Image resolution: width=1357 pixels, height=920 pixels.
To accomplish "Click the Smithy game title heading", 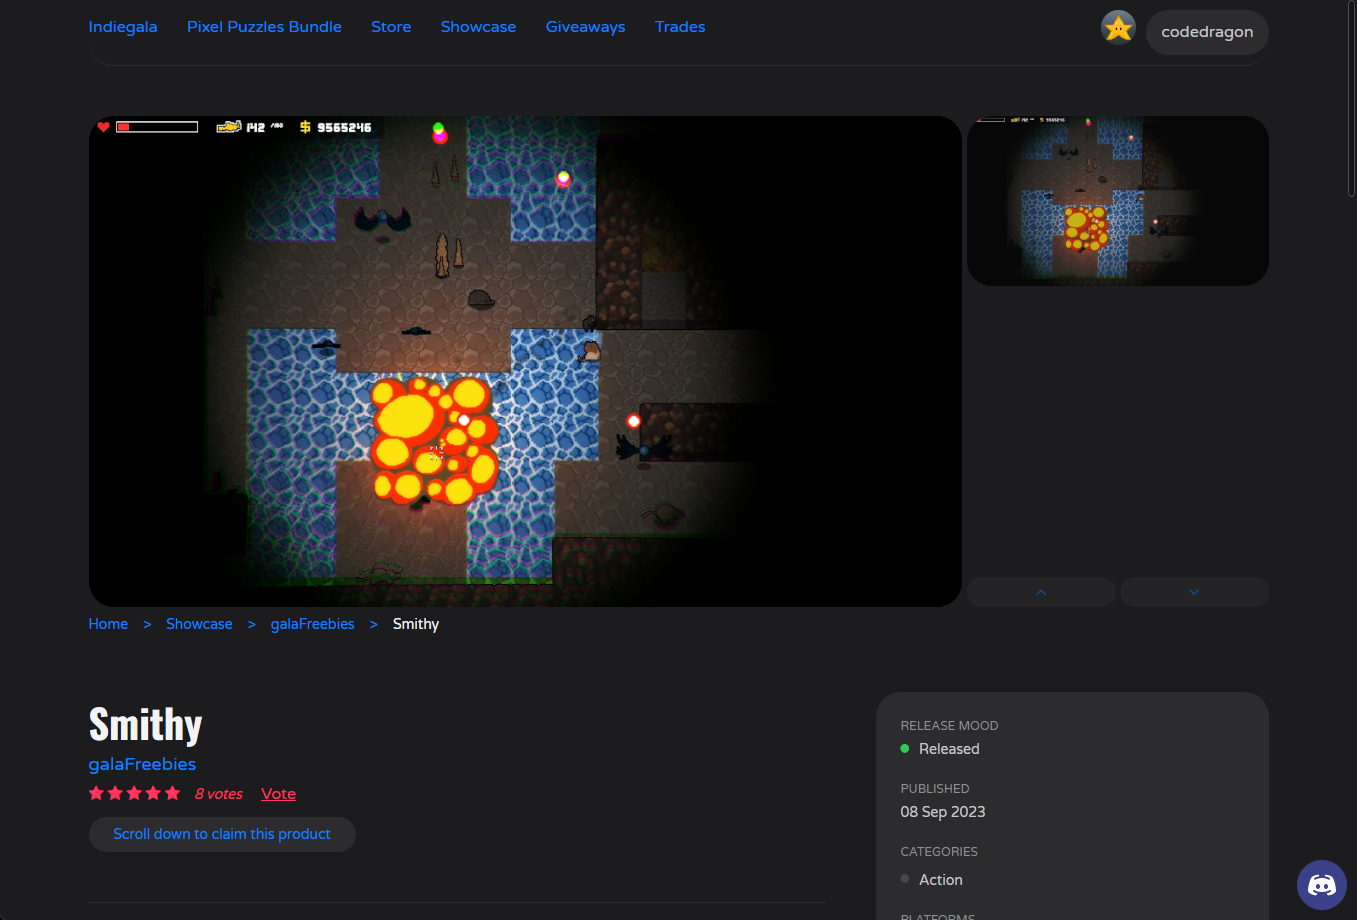I will click(x=146, y=724).
